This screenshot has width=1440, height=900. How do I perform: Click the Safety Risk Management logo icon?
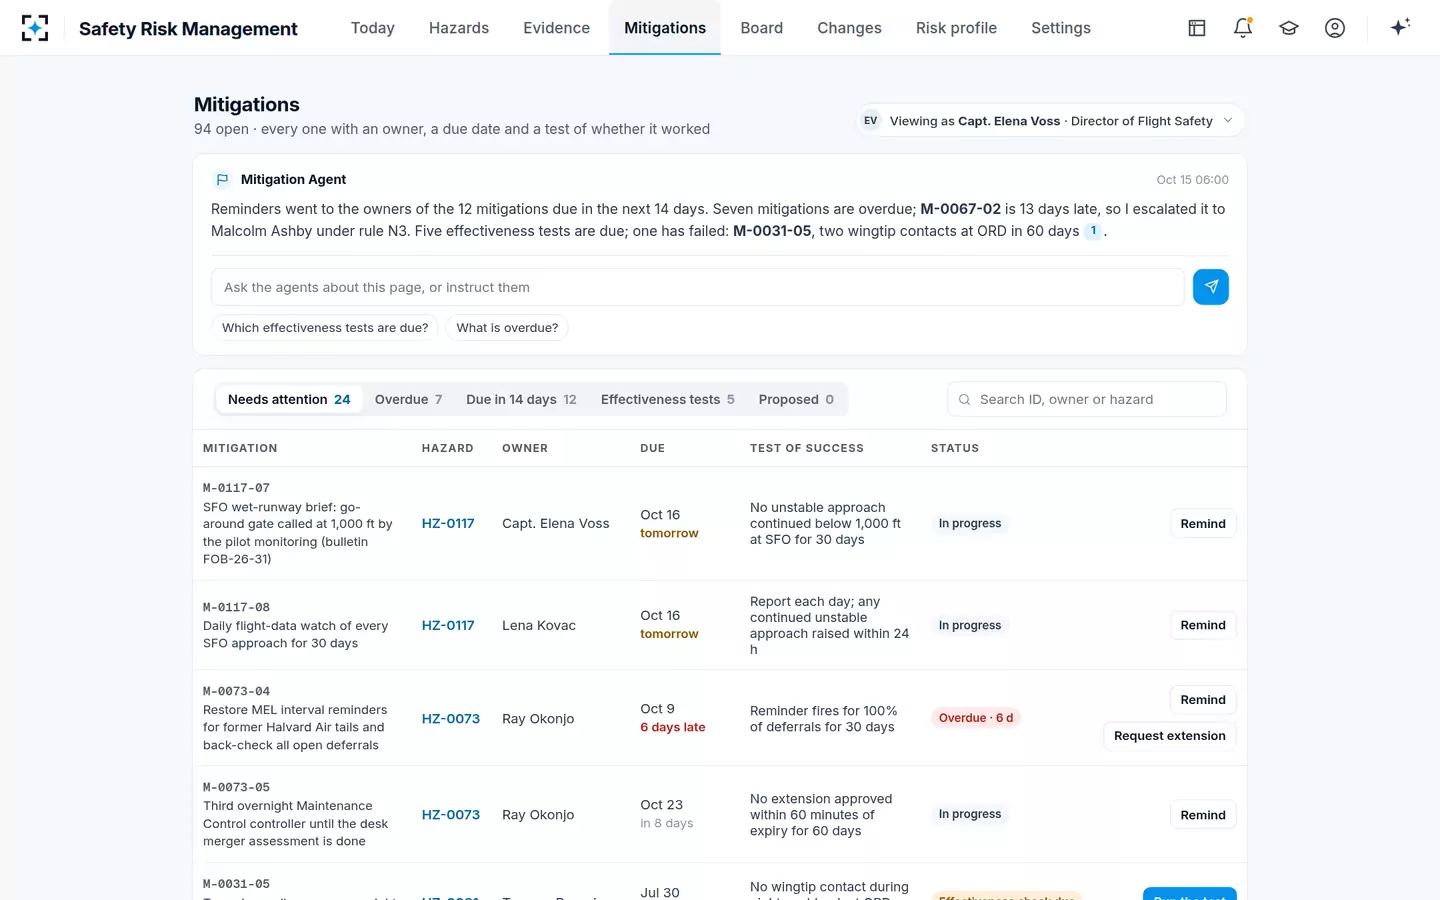[35, 28]
